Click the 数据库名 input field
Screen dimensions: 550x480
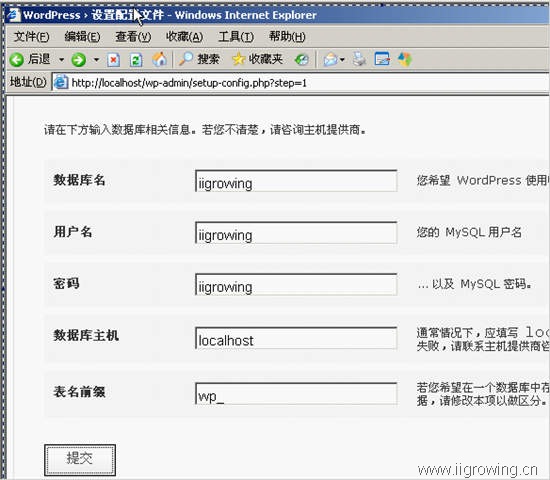click(x=296, y=181)
